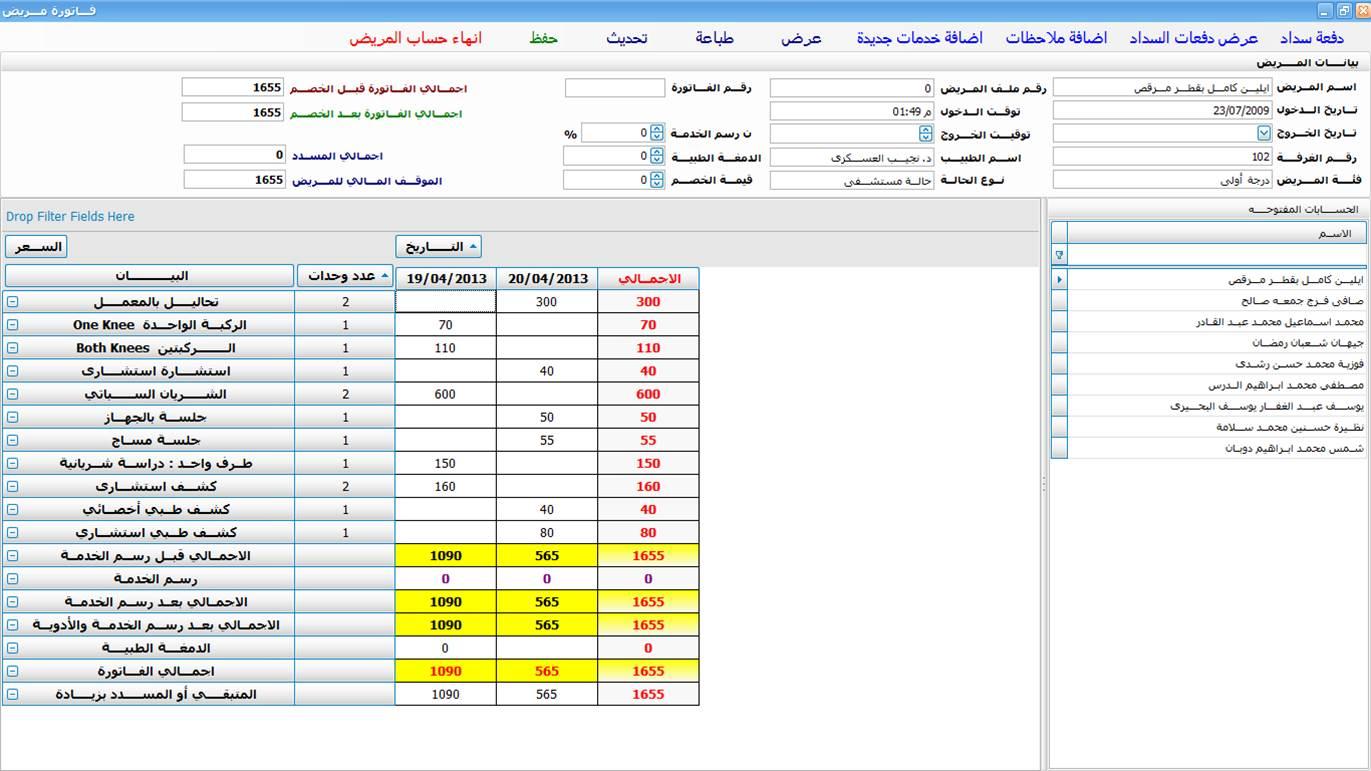The image size is (1371, 771).
Task: Click the السعر field header button
Action: (36, 246)
